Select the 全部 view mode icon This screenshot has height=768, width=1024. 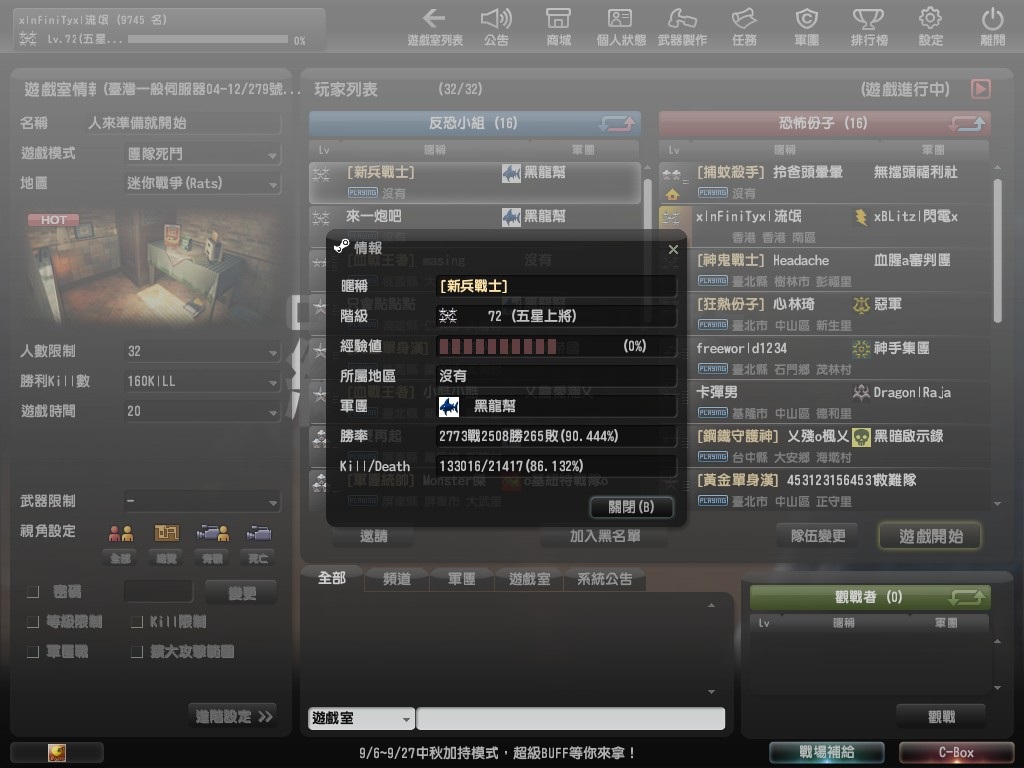[121, 534]
